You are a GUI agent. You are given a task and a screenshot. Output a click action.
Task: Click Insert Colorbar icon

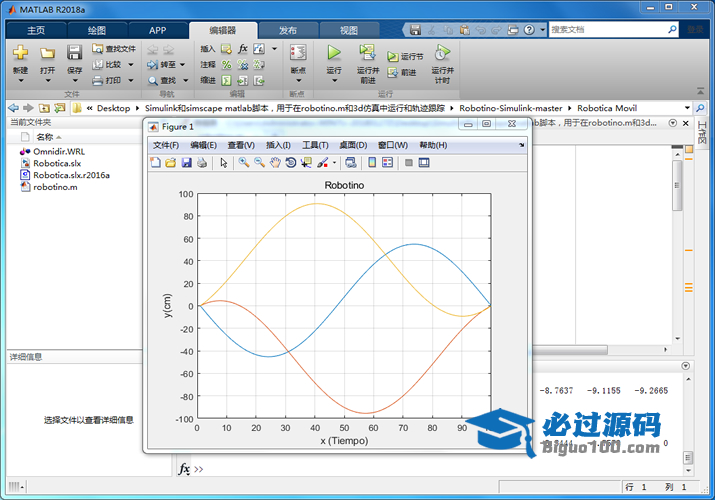(x=372, y=163)
